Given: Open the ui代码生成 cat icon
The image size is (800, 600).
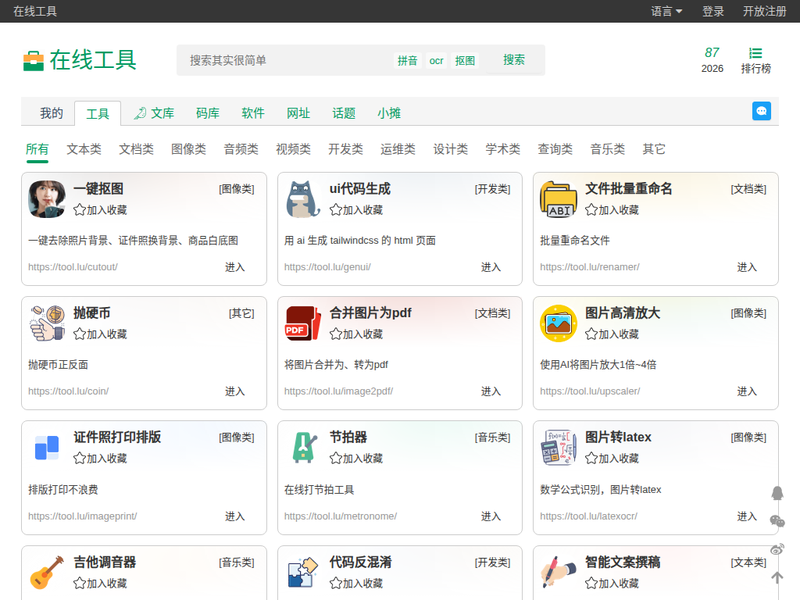Looking at the screenshot, I should pyautogui.click(x=303, y=198).
